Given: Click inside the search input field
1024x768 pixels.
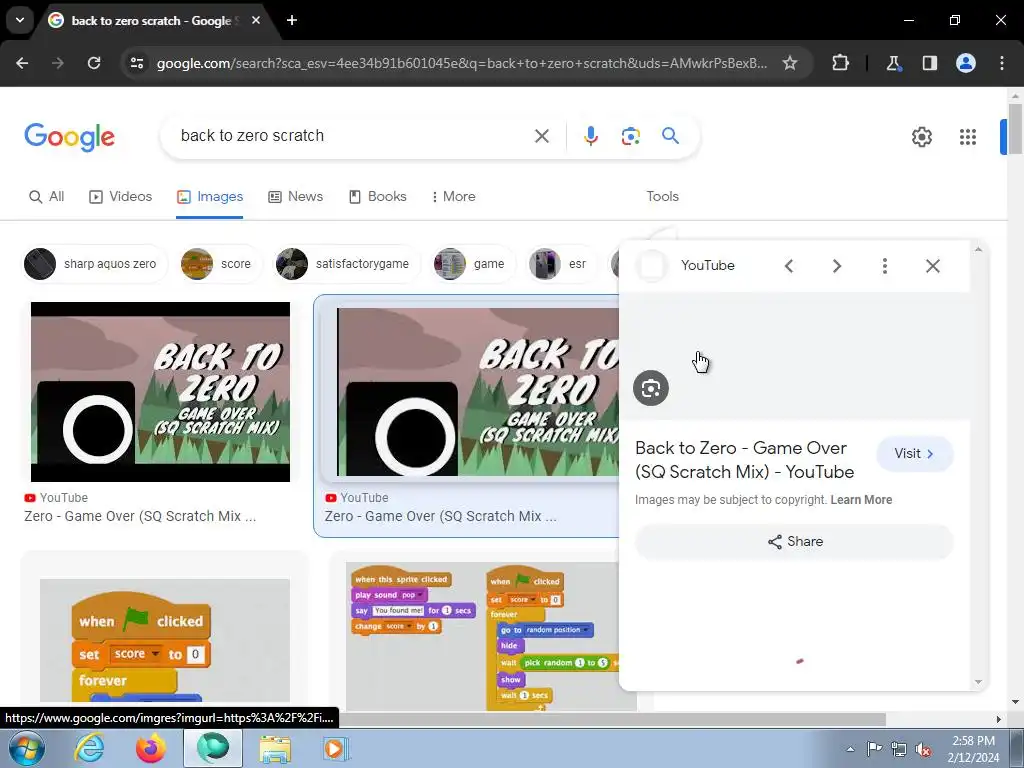Looking at the screenshot, I should click(x=353, y=136).
